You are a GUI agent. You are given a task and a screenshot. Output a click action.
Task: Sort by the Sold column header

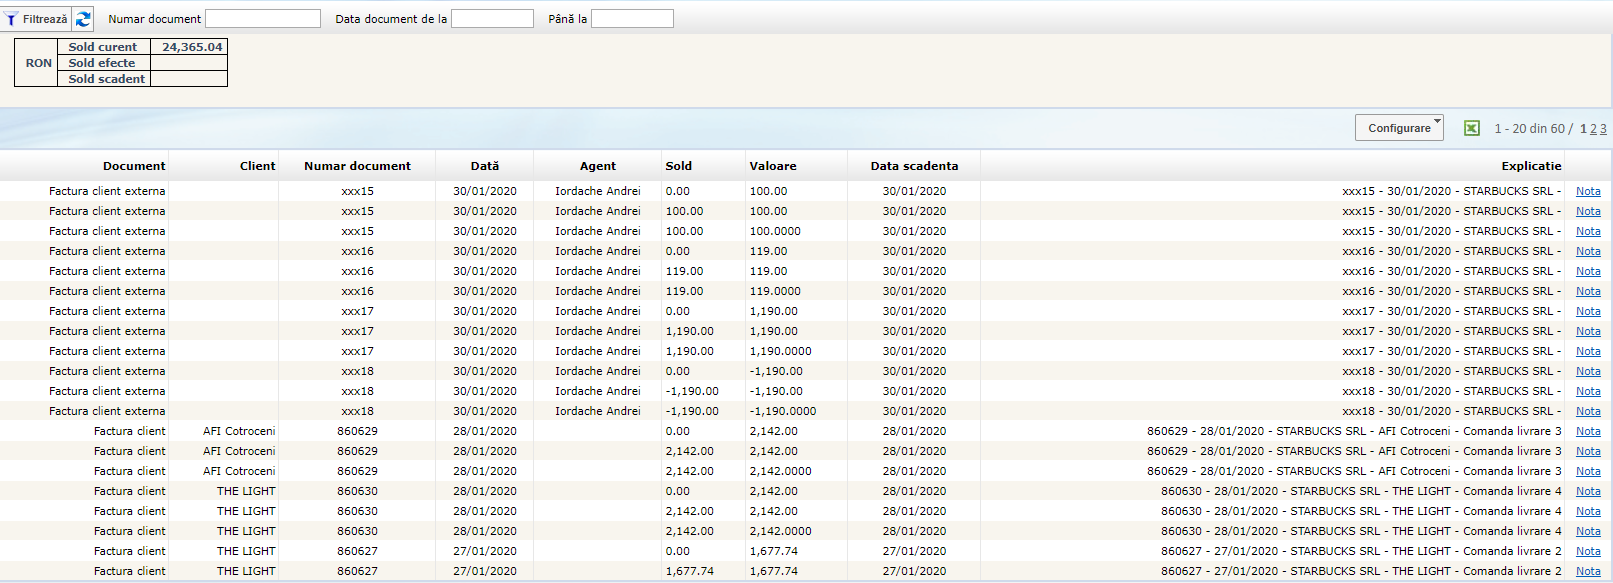pos(679,166)
